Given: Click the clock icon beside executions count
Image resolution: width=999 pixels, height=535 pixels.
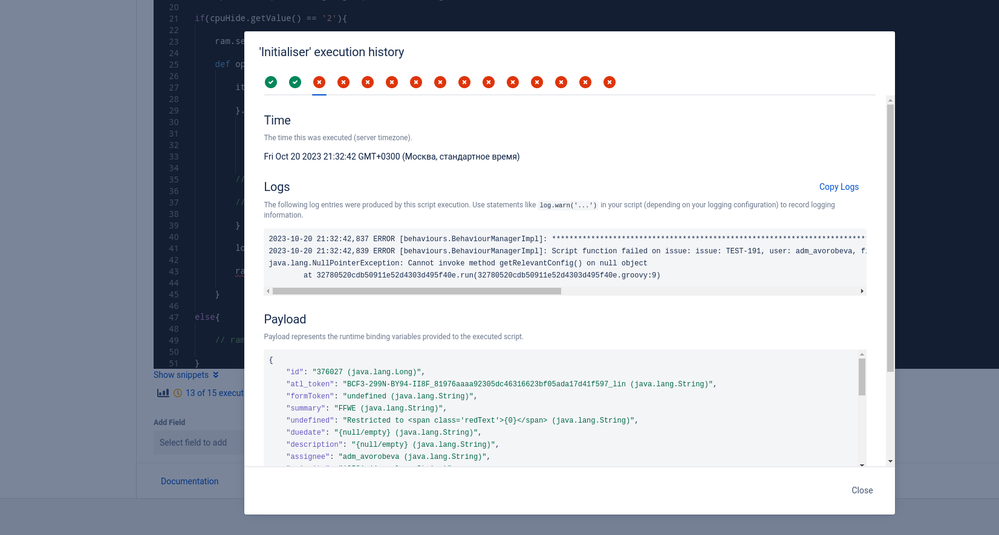Looking at the screenshot, I should tap(178, 393).
